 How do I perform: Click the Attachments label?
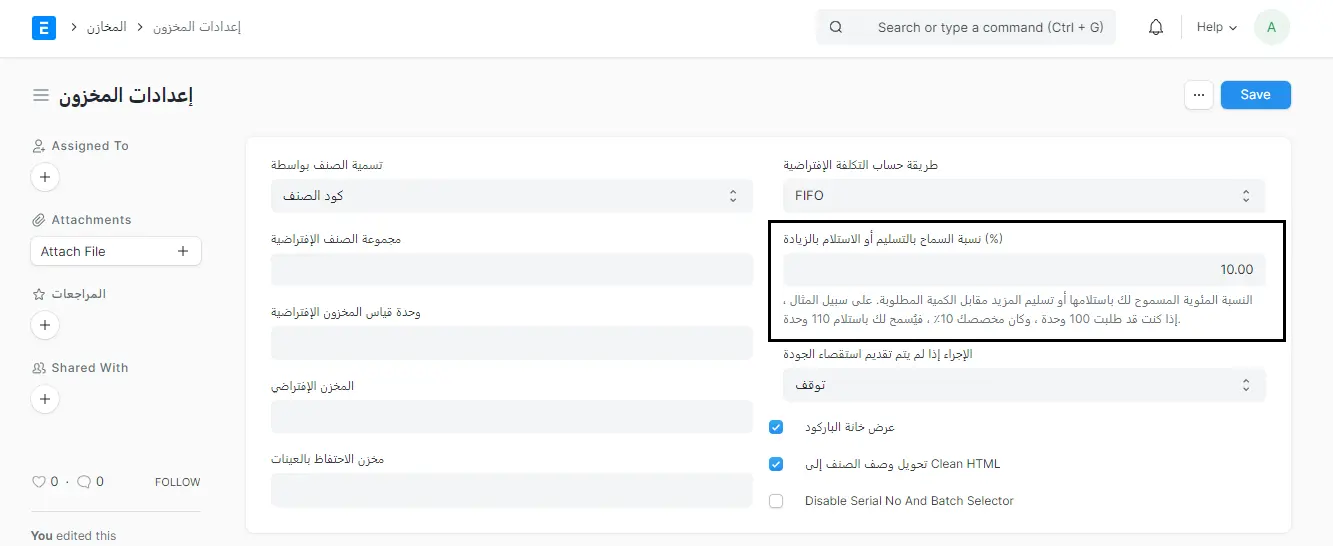[91, 220]
